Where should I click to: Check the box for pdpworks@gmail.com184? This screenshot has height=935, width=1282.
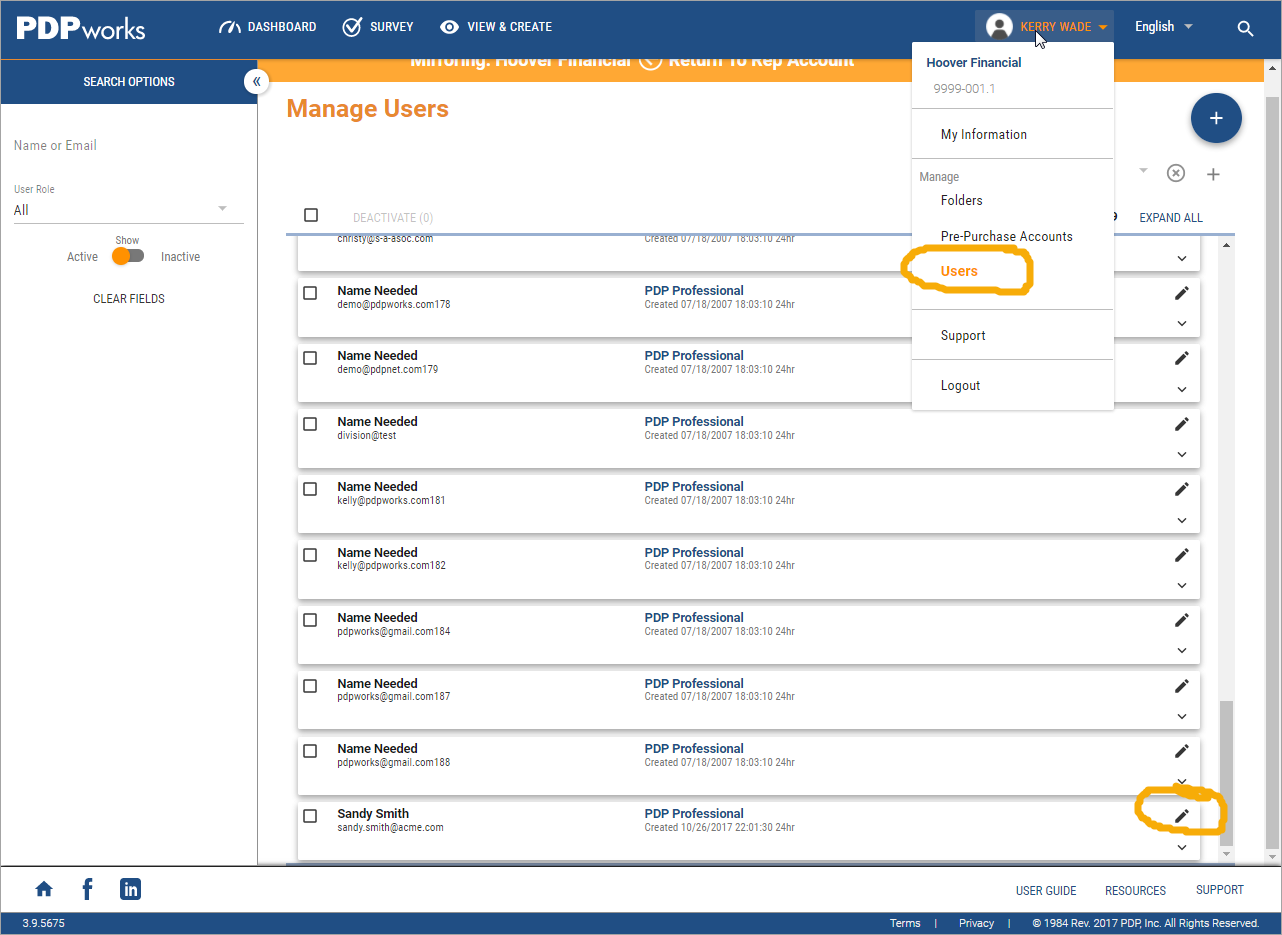pyautogui.click(x=310, y=620)
